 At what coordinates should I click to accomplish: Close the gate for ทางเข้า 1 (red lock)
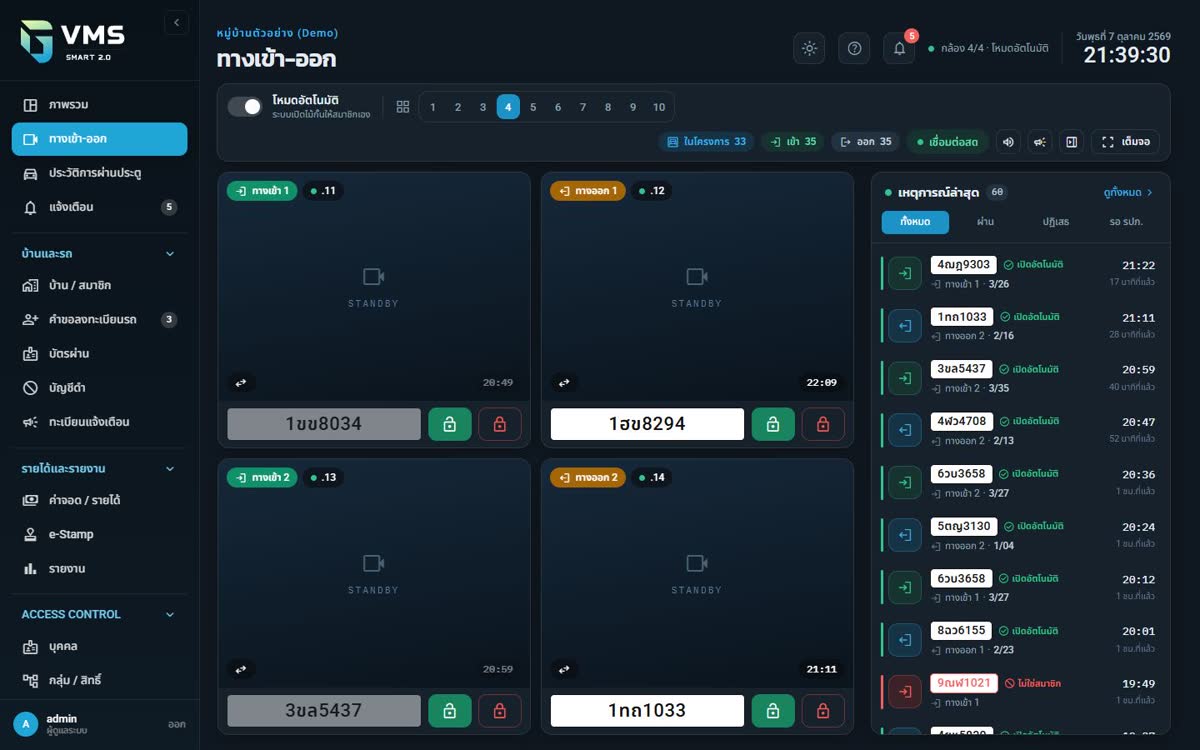pos(500,424)
